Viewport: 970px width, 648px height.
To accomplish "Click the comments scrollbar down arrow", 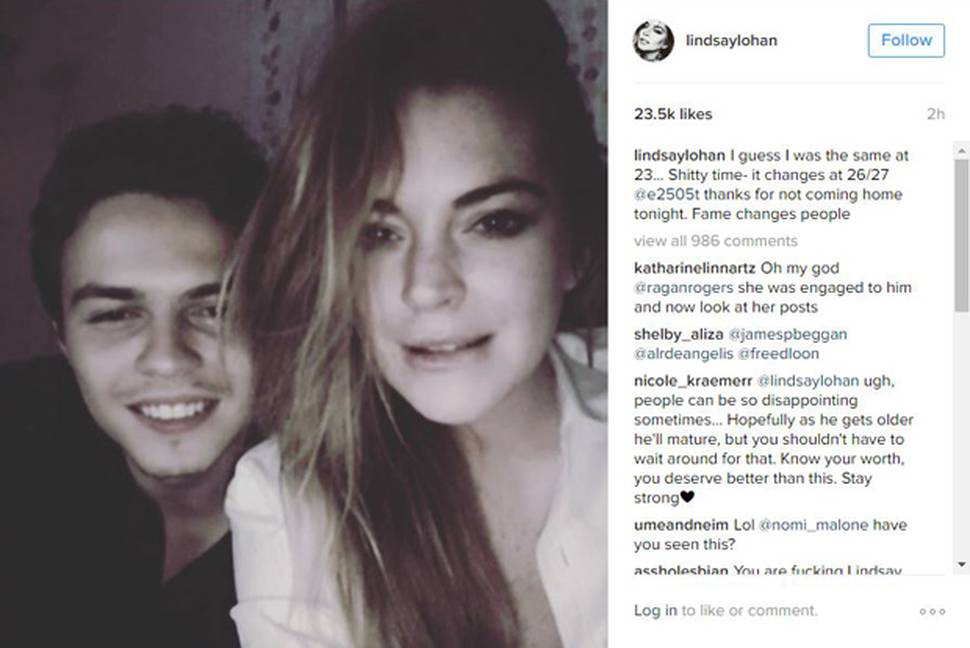I will tap(961, 564).
